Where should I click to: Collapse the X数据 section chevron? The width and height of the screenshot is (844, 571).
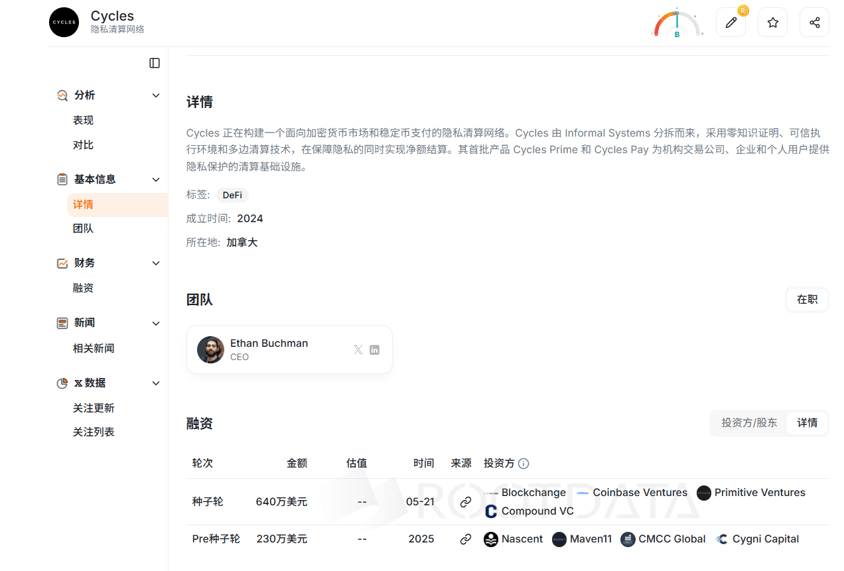click(156, 383)
